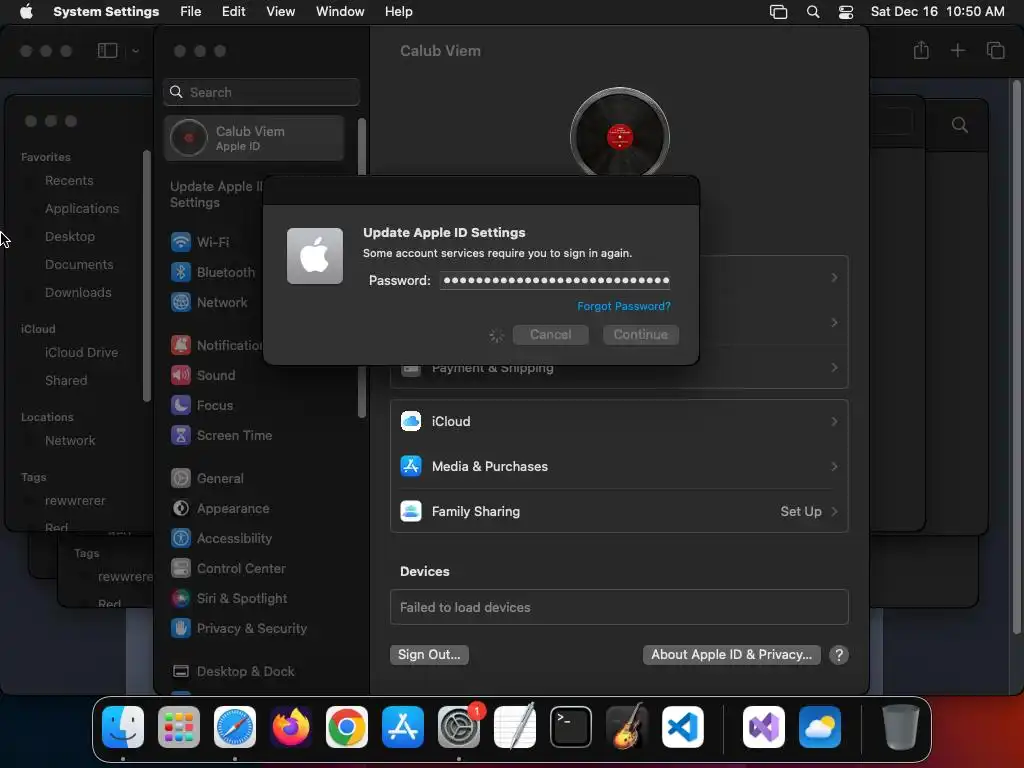Open Notifications in settings sidebar
The width and height of the screenshot is (1024, 768).
pos(216,345)
